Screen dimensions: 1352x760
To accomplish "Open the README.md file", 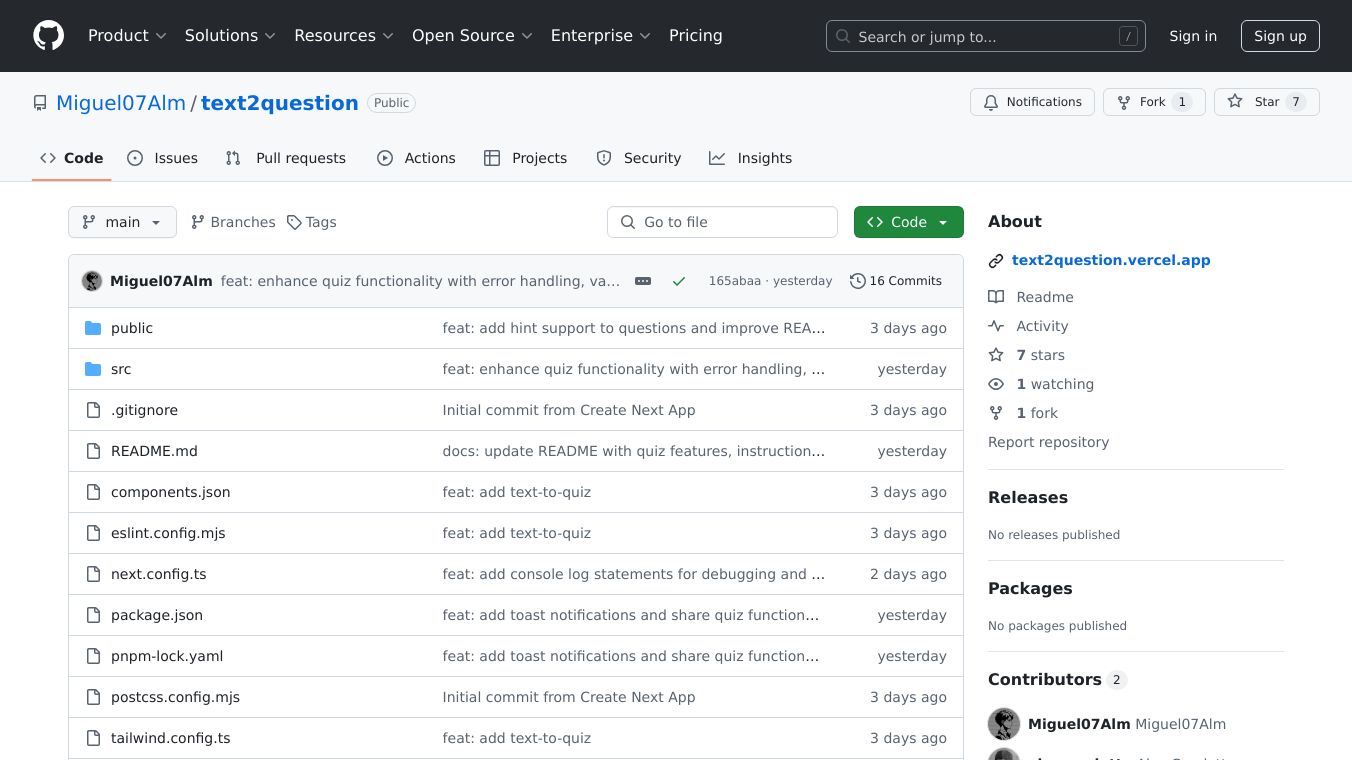I will click(x=154, y=451).
